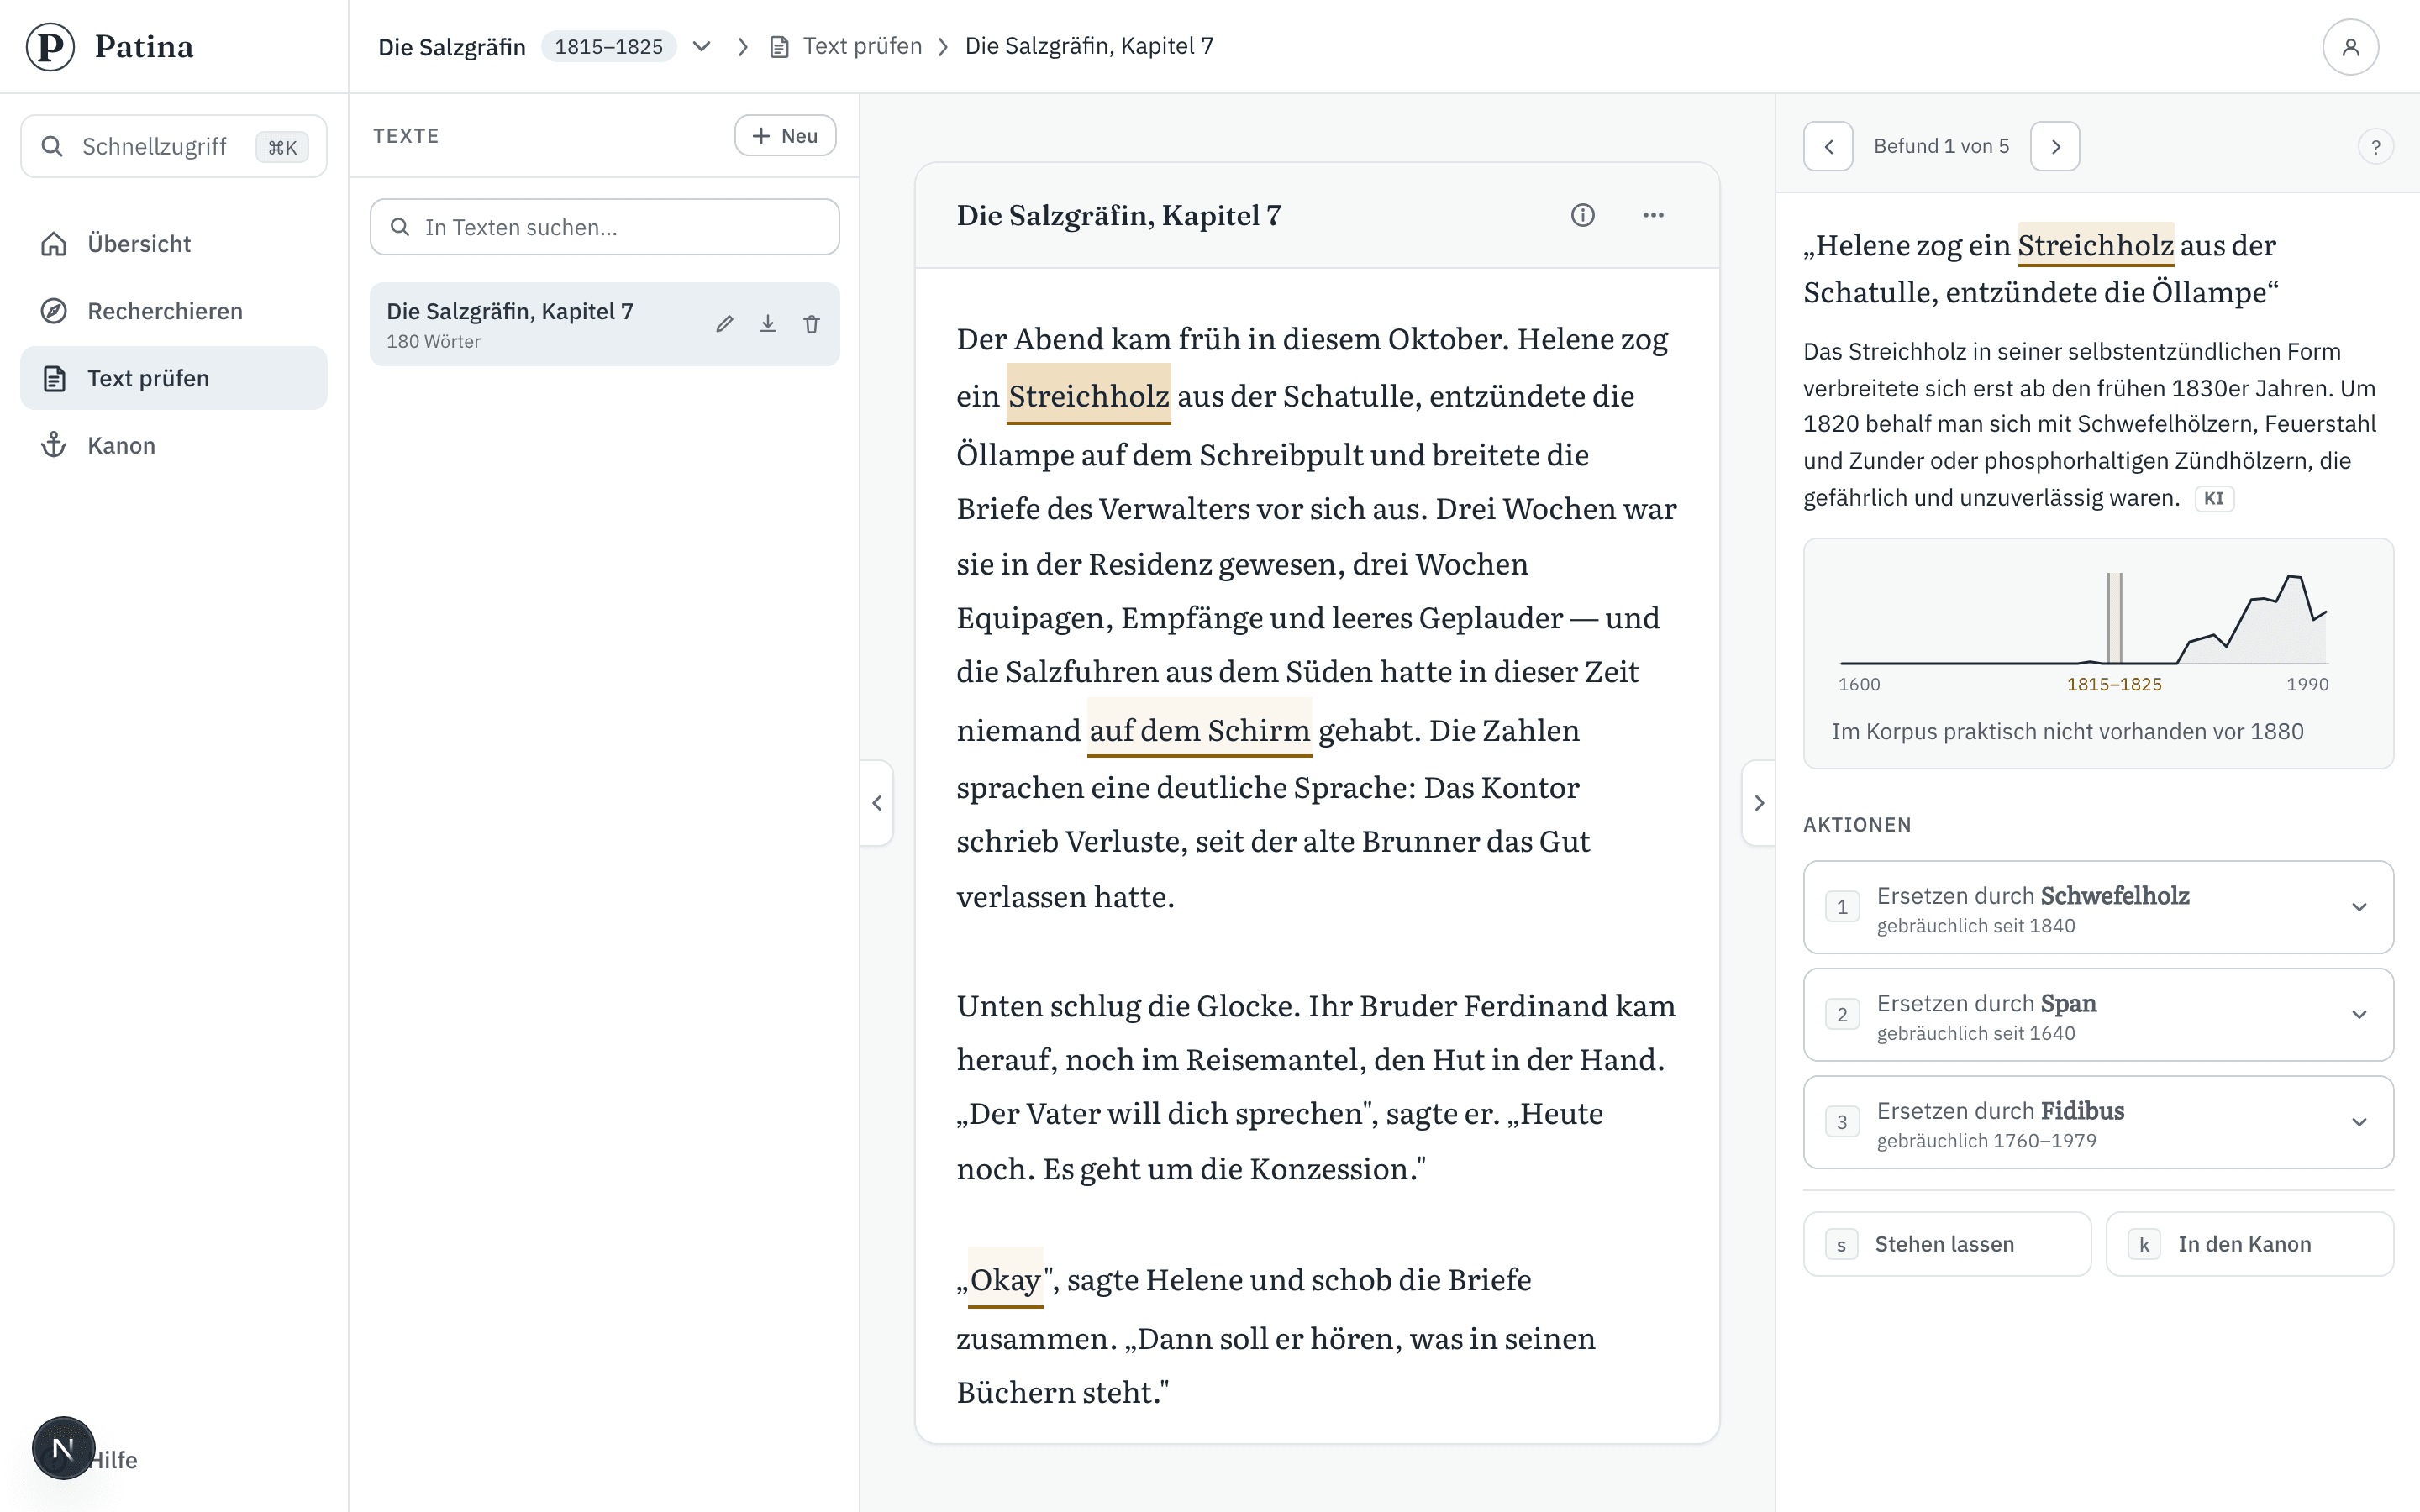Expand the Ersetzen durch Fidibus option
The height and width of the screenshot is (1512, 2420).
pyautogui.click(x=2359, y=1122)
